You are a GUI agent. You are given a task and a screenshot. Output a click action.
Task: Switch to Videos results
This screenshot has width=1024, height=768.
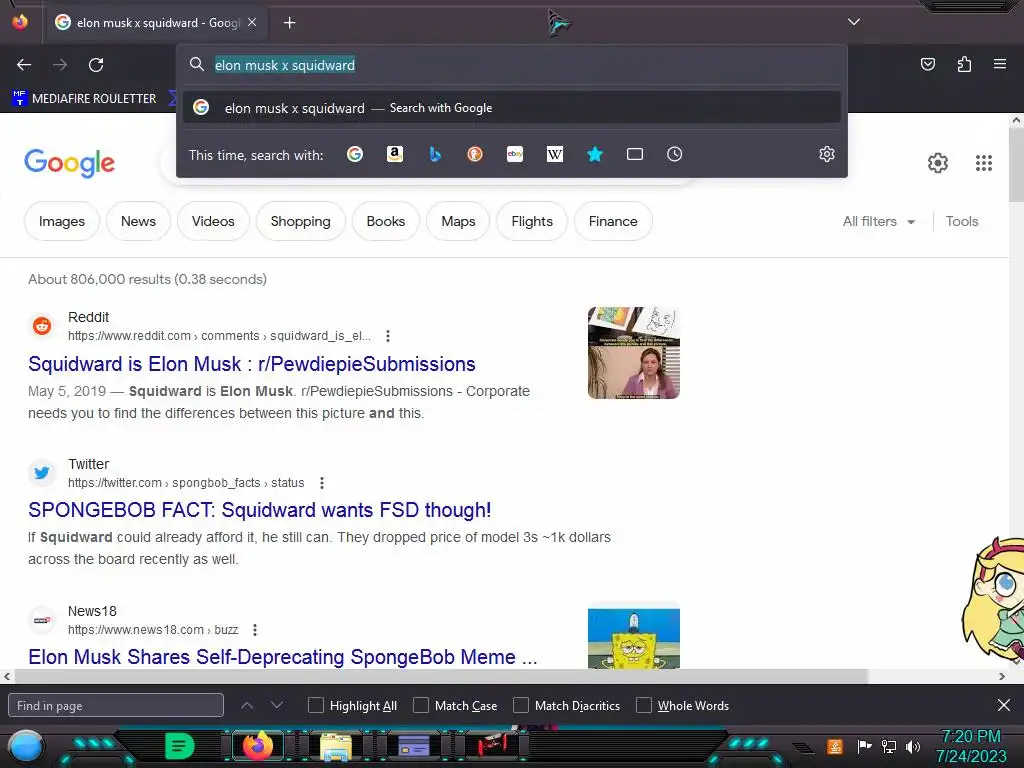[x=213, y=221]
